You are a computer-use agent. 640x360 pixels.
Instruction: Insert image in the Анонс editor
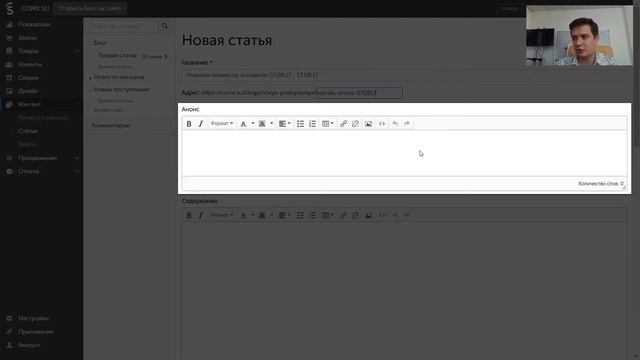coord(369,124)
